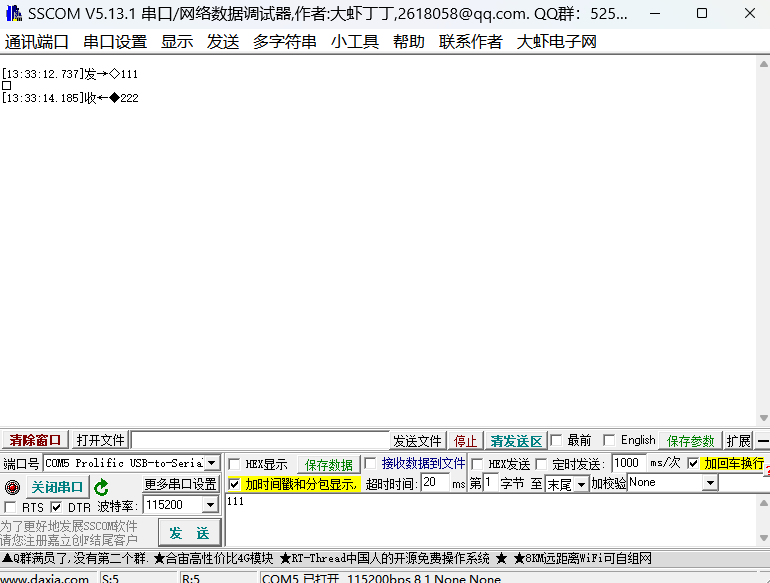Open the 串口设置 menu
770x583 pixels.
pos(115,41)
